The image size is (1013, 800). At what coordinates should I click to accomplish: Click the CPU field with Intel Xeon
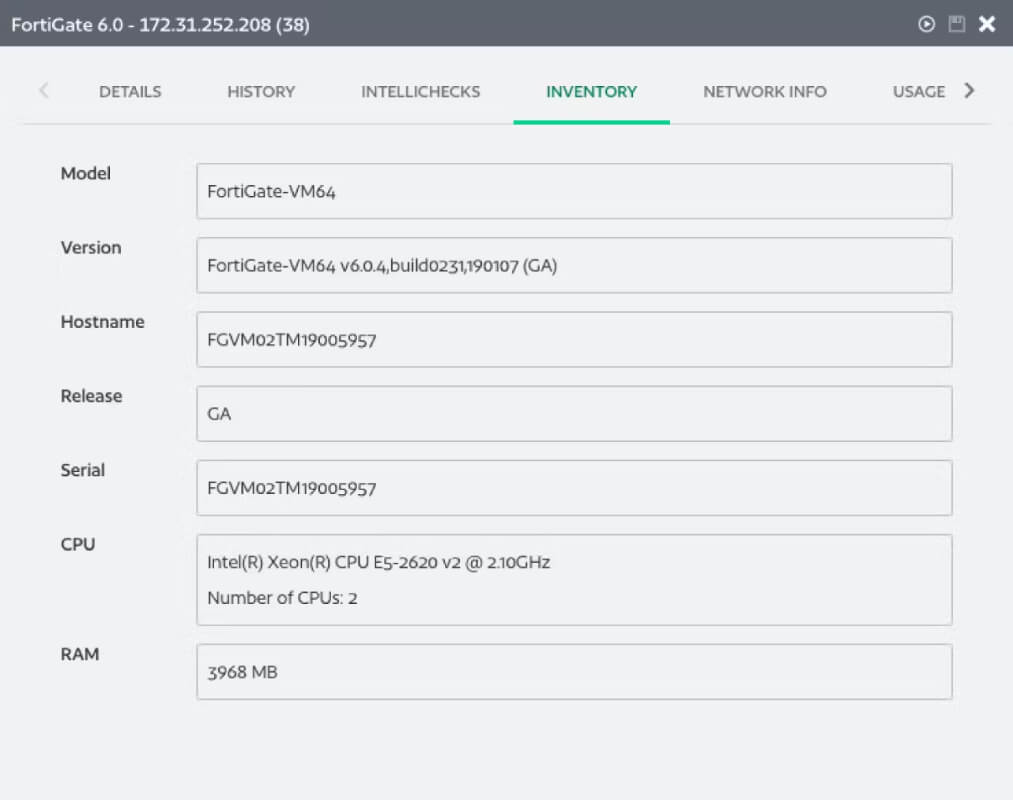click(x=574, y=580)
